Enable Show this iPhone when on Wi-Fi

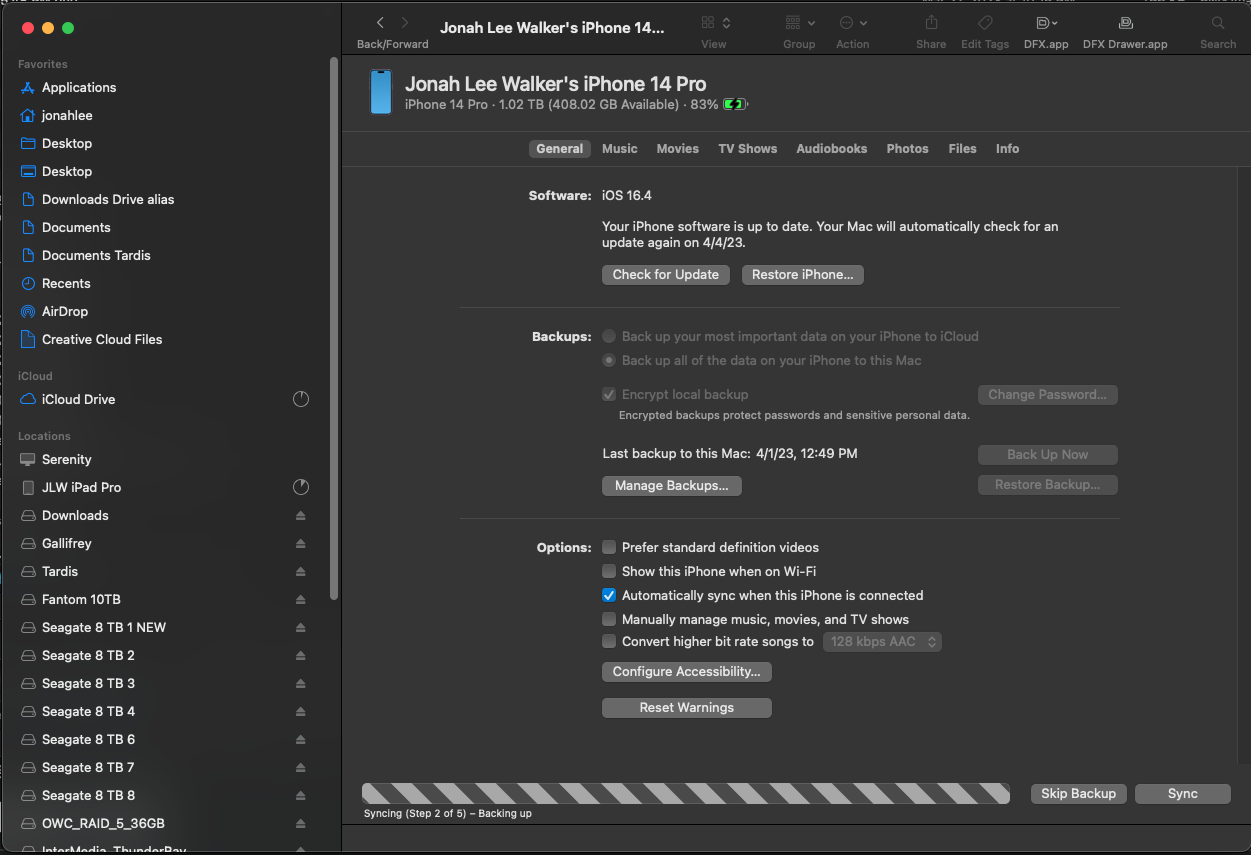pos(609,572)
